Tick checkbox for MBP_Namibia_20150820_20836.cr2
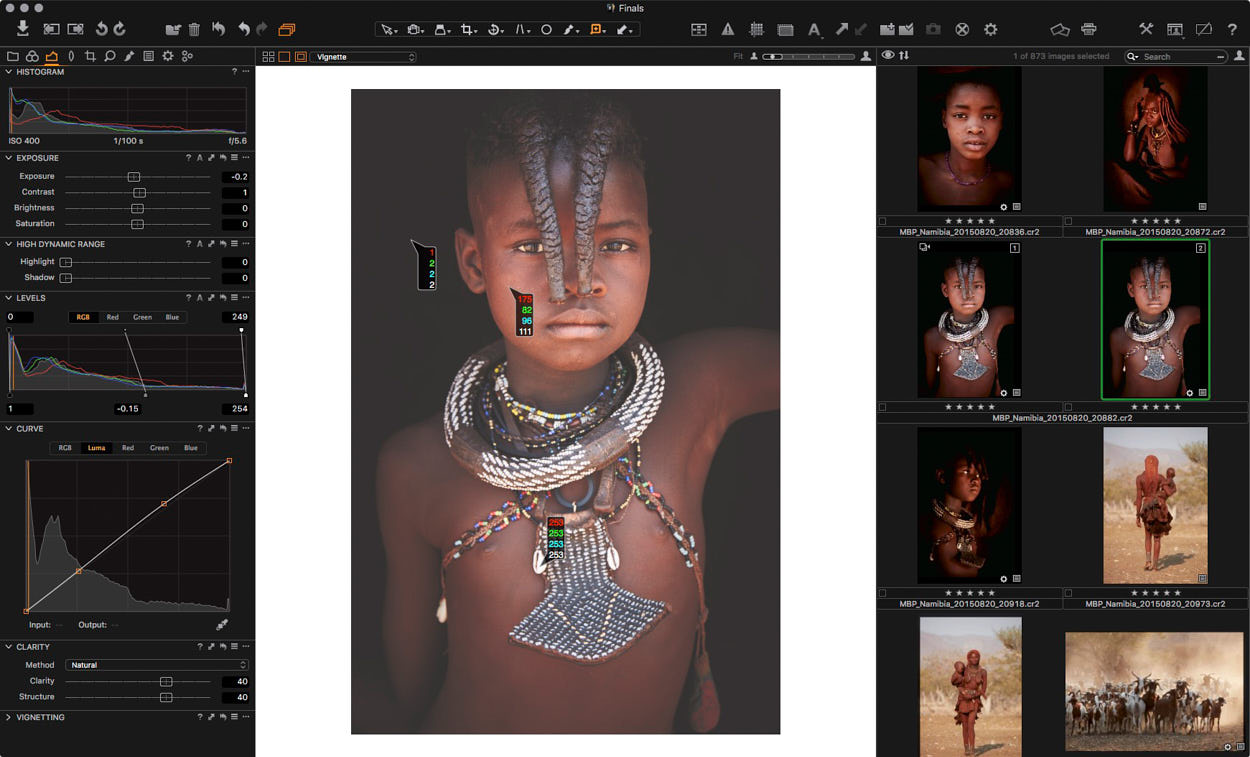The width and height of the screenshot is (1250, 757). click(x=882, y=221)
